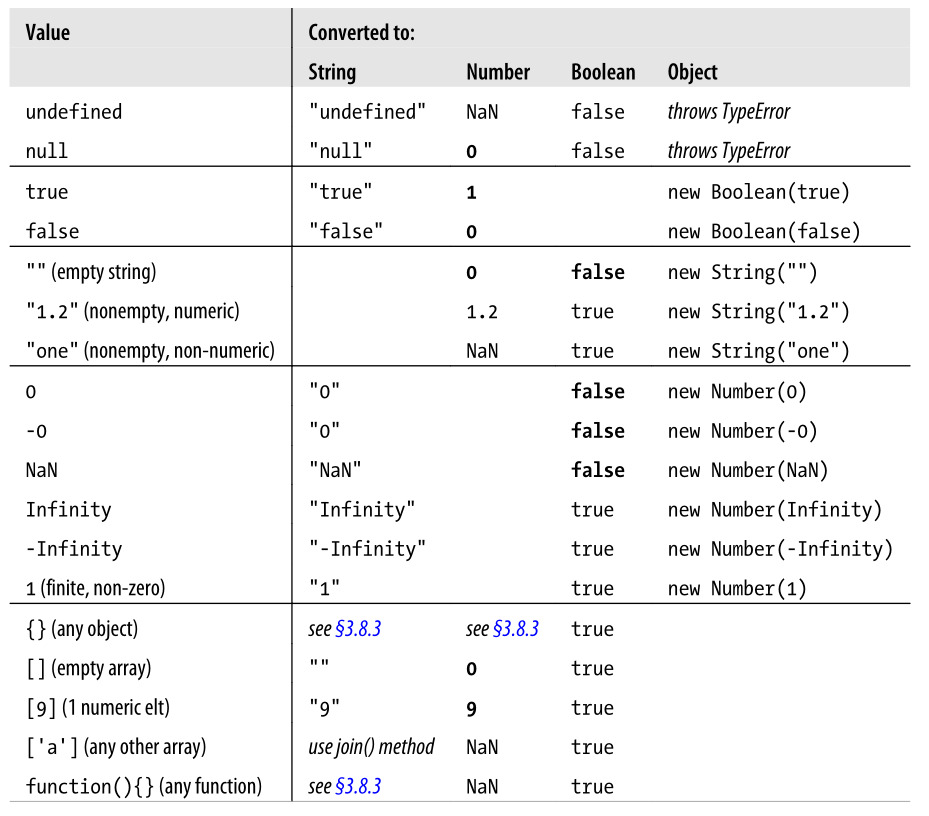Screen dimensions: 929x816
Task: Select the undefined value cell
Action: click(73, 112)
